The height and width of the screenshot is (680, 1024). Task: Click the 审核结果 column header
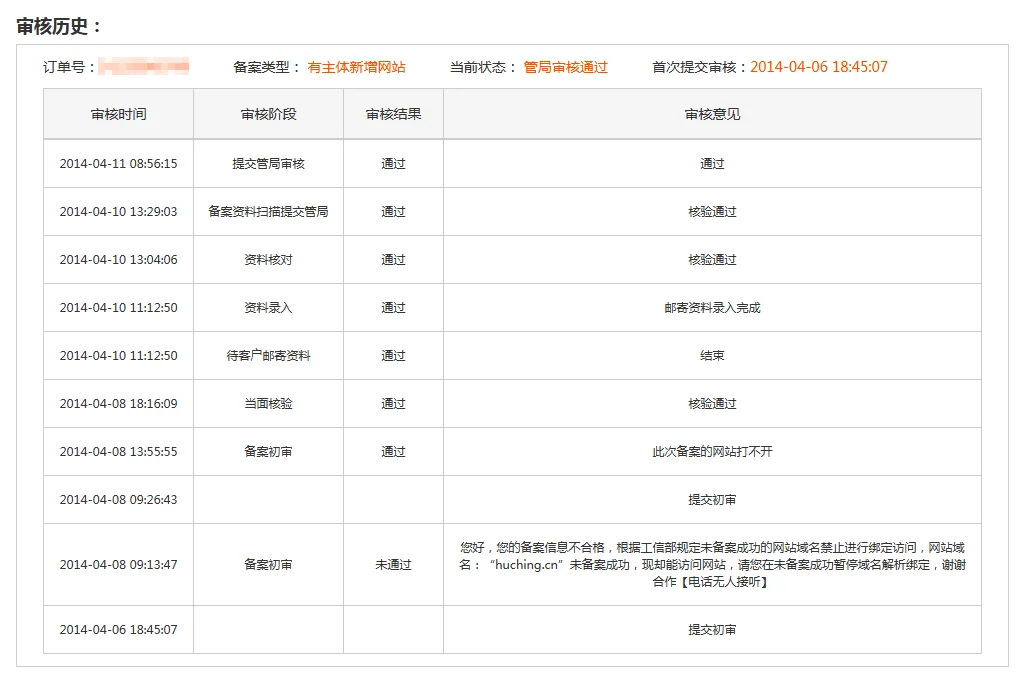point(393,114)
